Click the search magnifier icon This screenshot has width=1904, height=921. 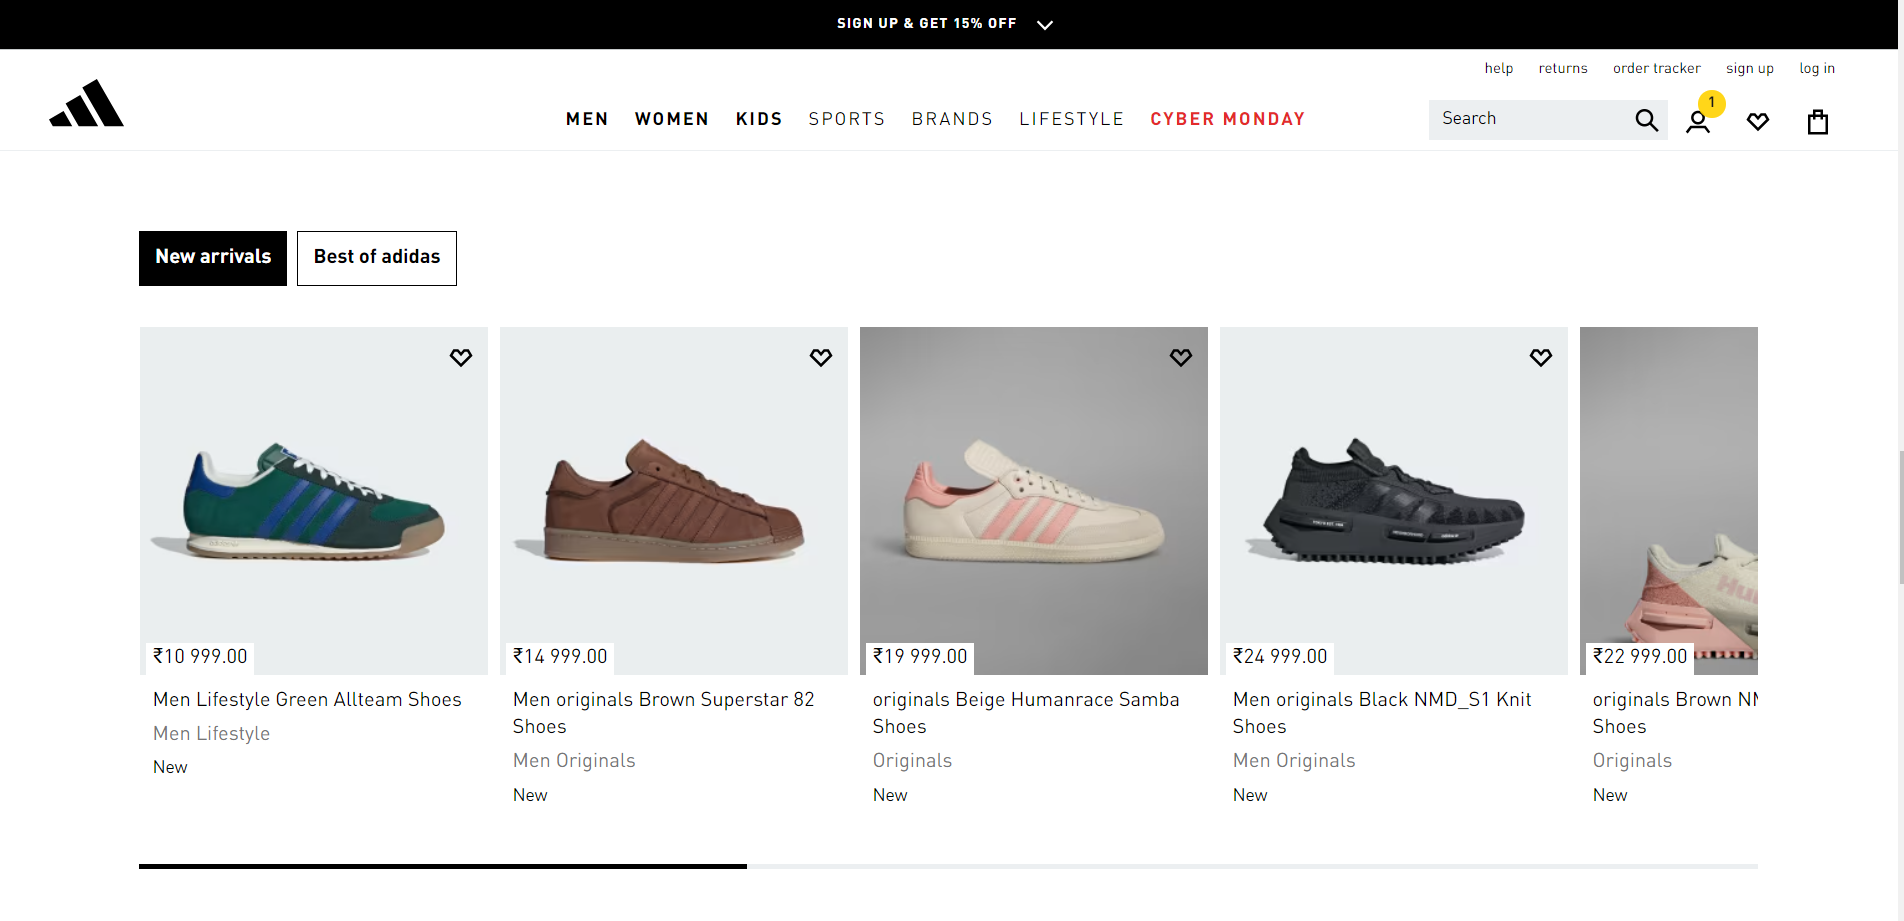tap(1646, 121)
